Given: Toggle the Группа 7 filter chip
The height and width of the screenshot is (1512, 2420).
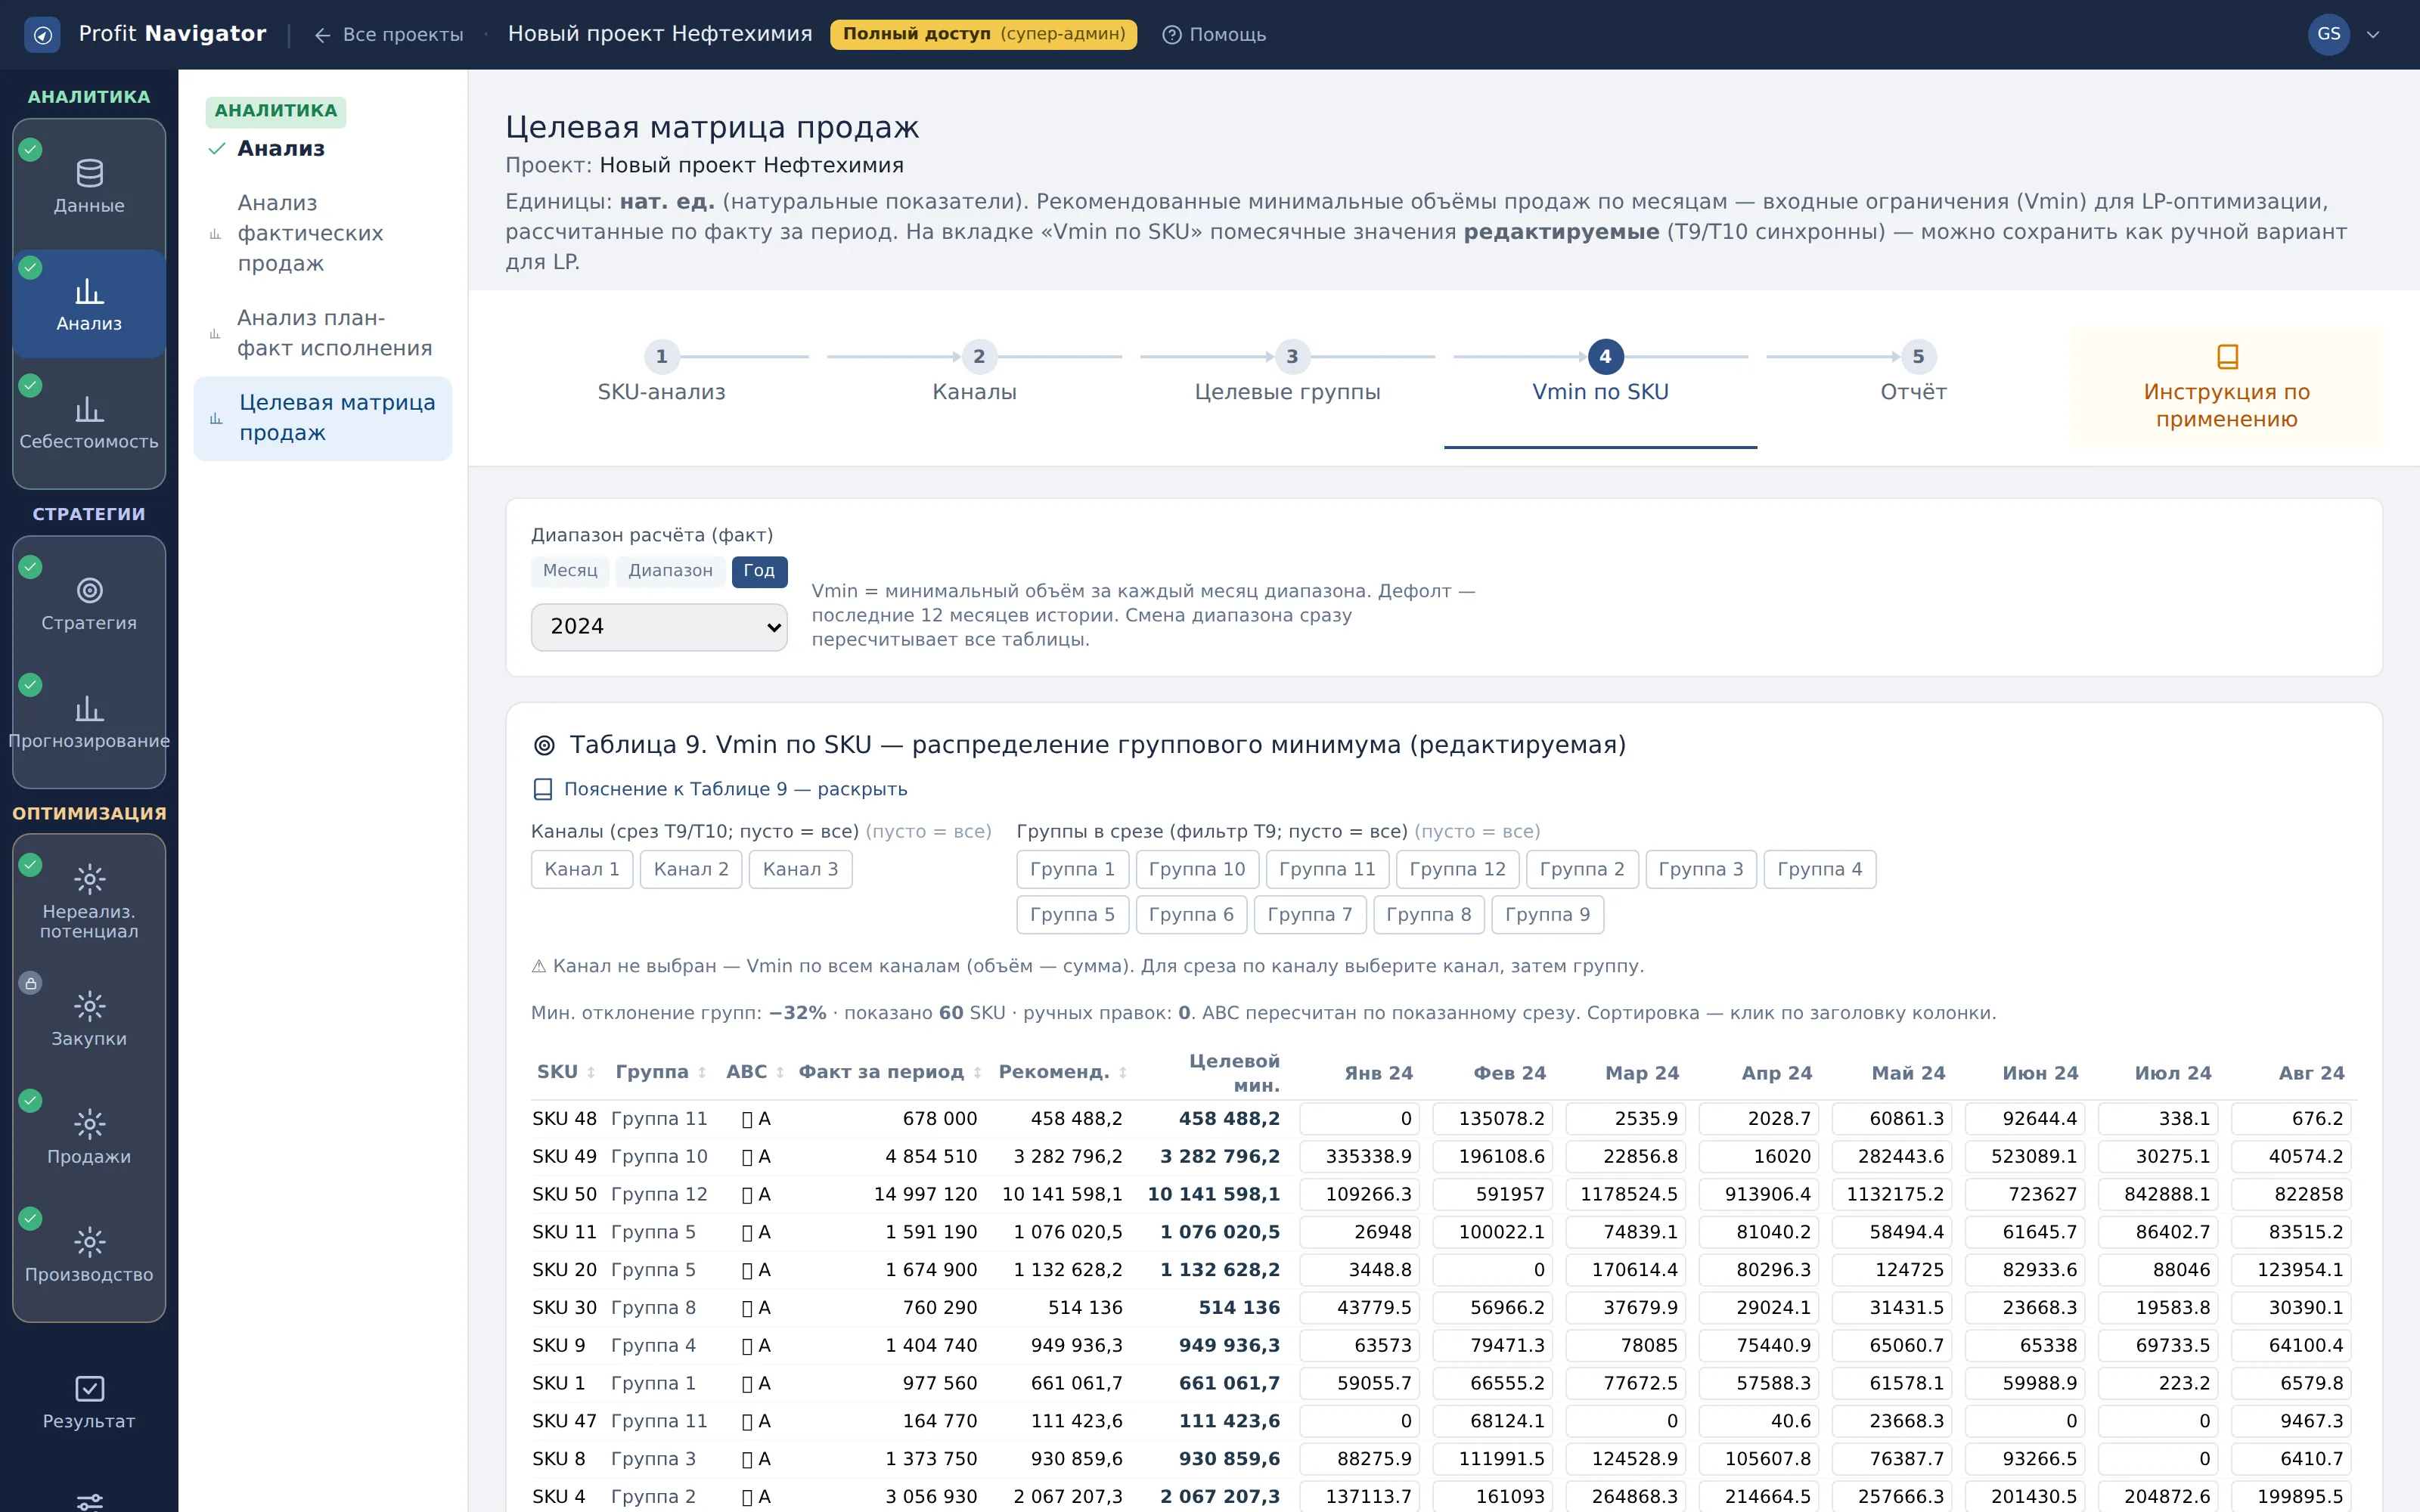Looking at the screenshot, I should pos(1309,914).
